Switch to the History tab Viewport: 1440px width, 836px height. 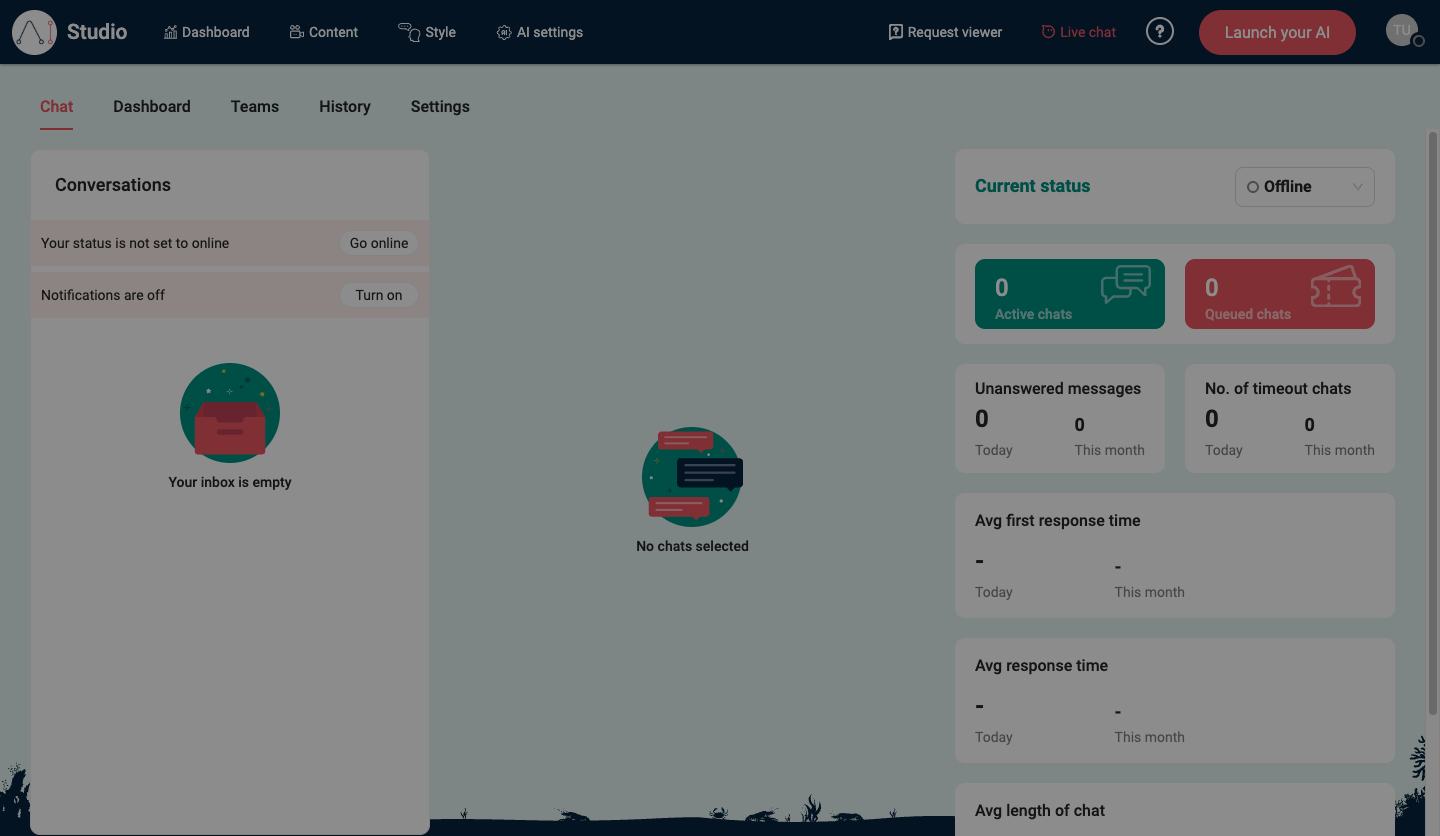point(344,106)
